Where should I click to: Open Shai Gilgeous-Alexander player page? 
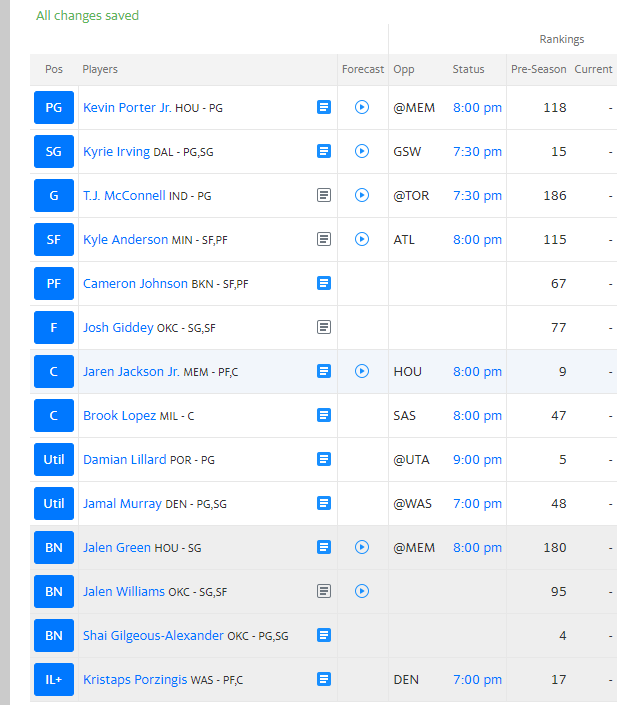pos(153,636)
